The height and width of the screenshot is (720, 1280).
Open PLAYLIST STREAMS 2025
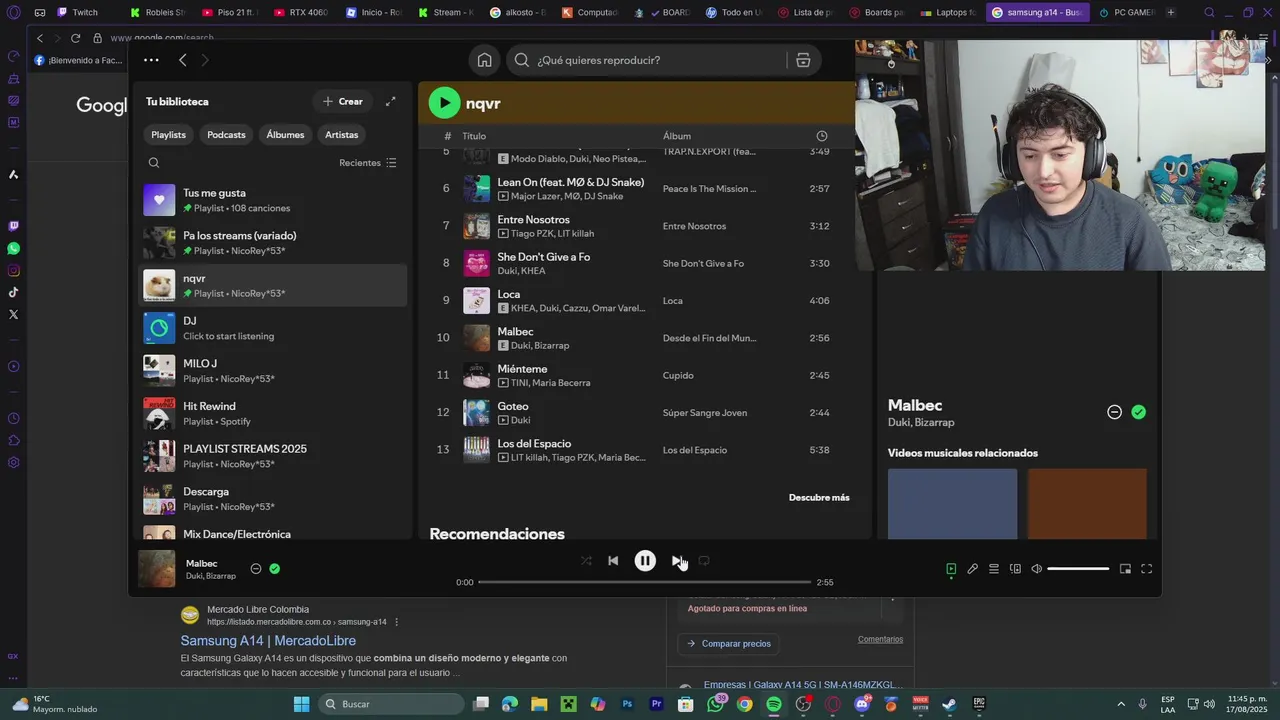[272, 456]
